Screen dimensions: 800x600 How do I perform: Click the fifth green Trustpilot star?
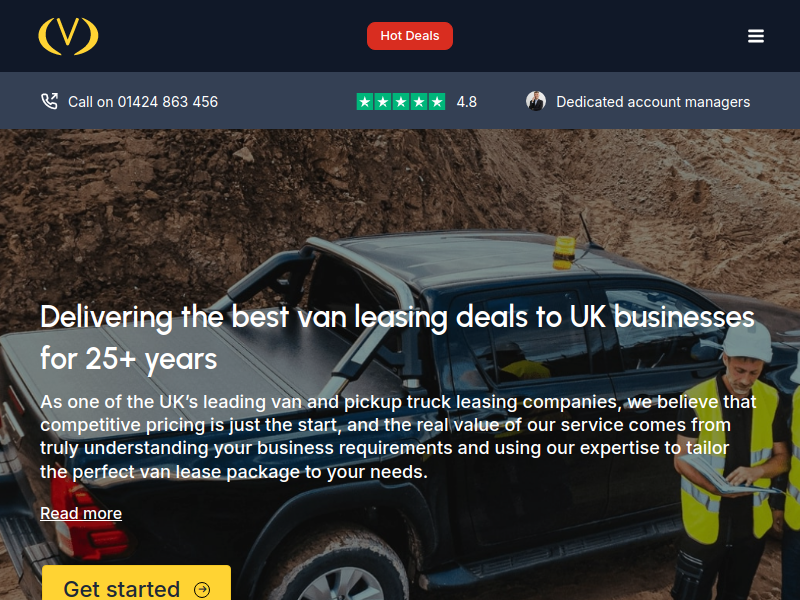pyautogui.click(x=437, y=102)
